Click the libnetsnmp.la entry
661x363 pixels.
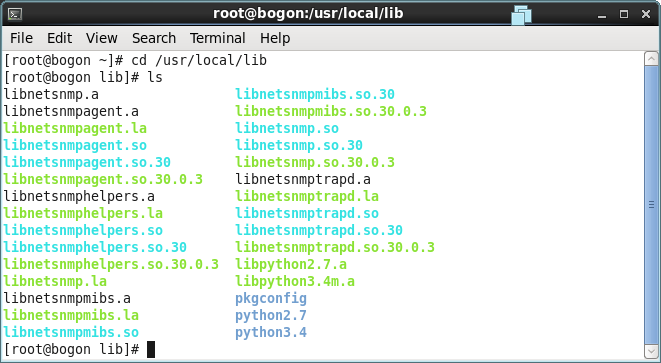55,282
